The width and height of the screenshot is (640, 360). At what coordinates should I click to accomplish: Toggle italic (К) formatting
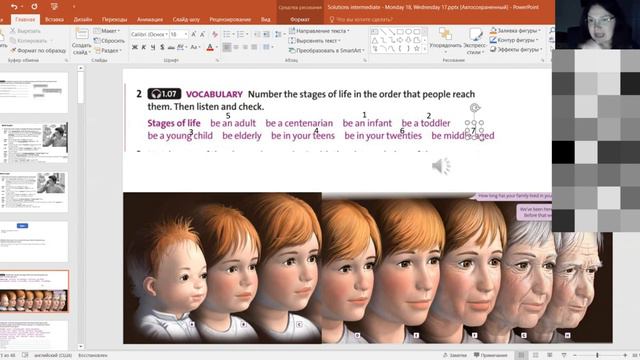144,47
